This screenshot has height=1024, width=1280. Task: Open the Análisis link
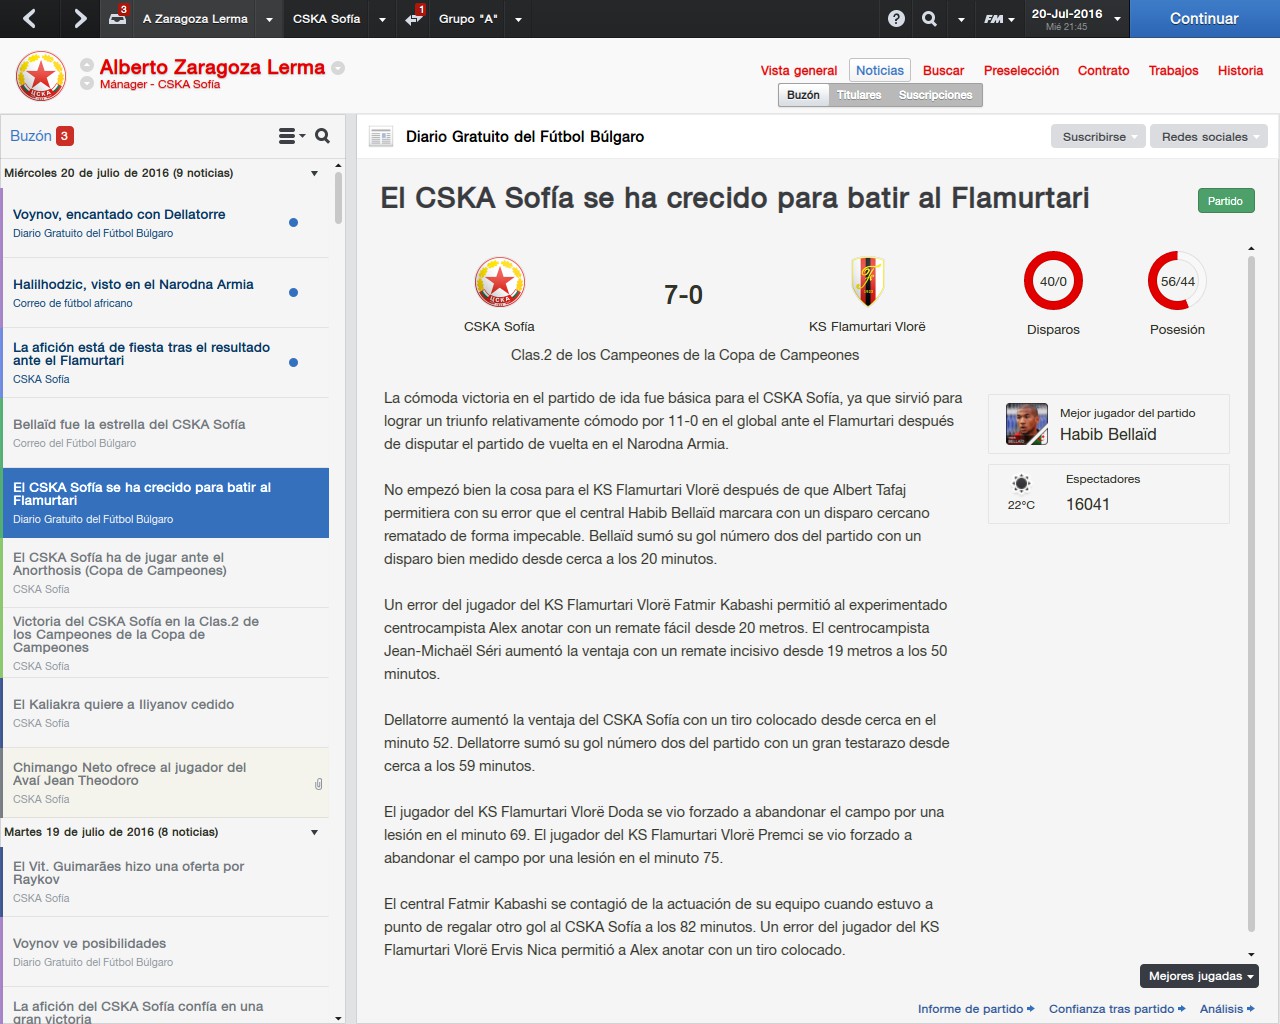tap(1227, 1009)
